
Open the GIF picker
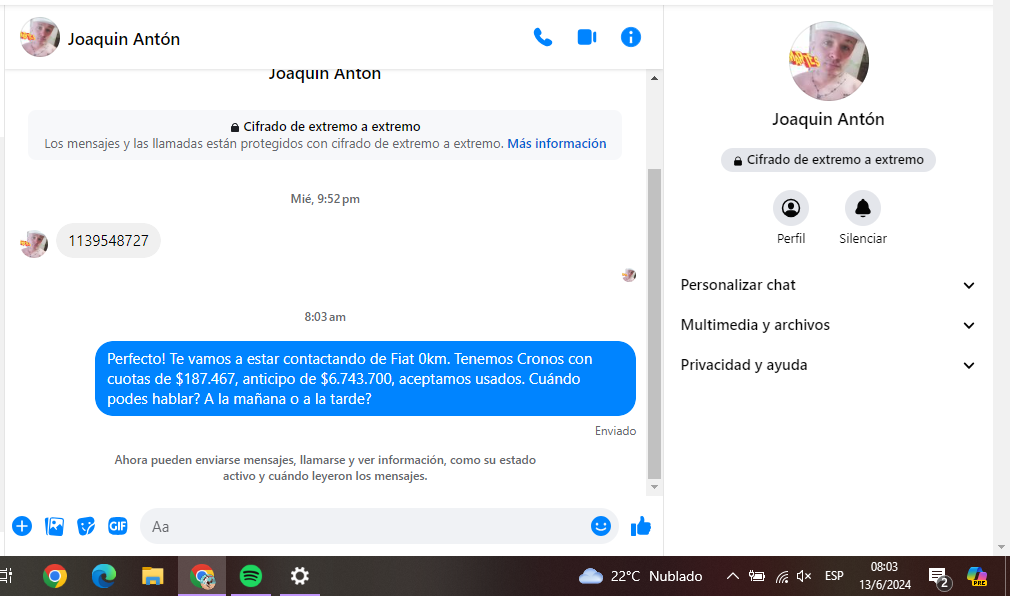118,526
